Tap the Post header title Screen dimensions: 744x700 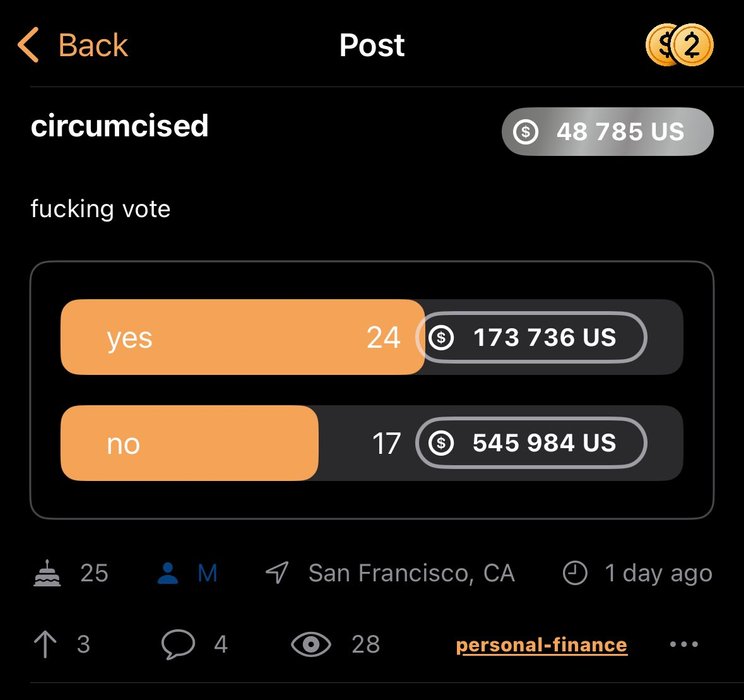[x=372, y=45]
